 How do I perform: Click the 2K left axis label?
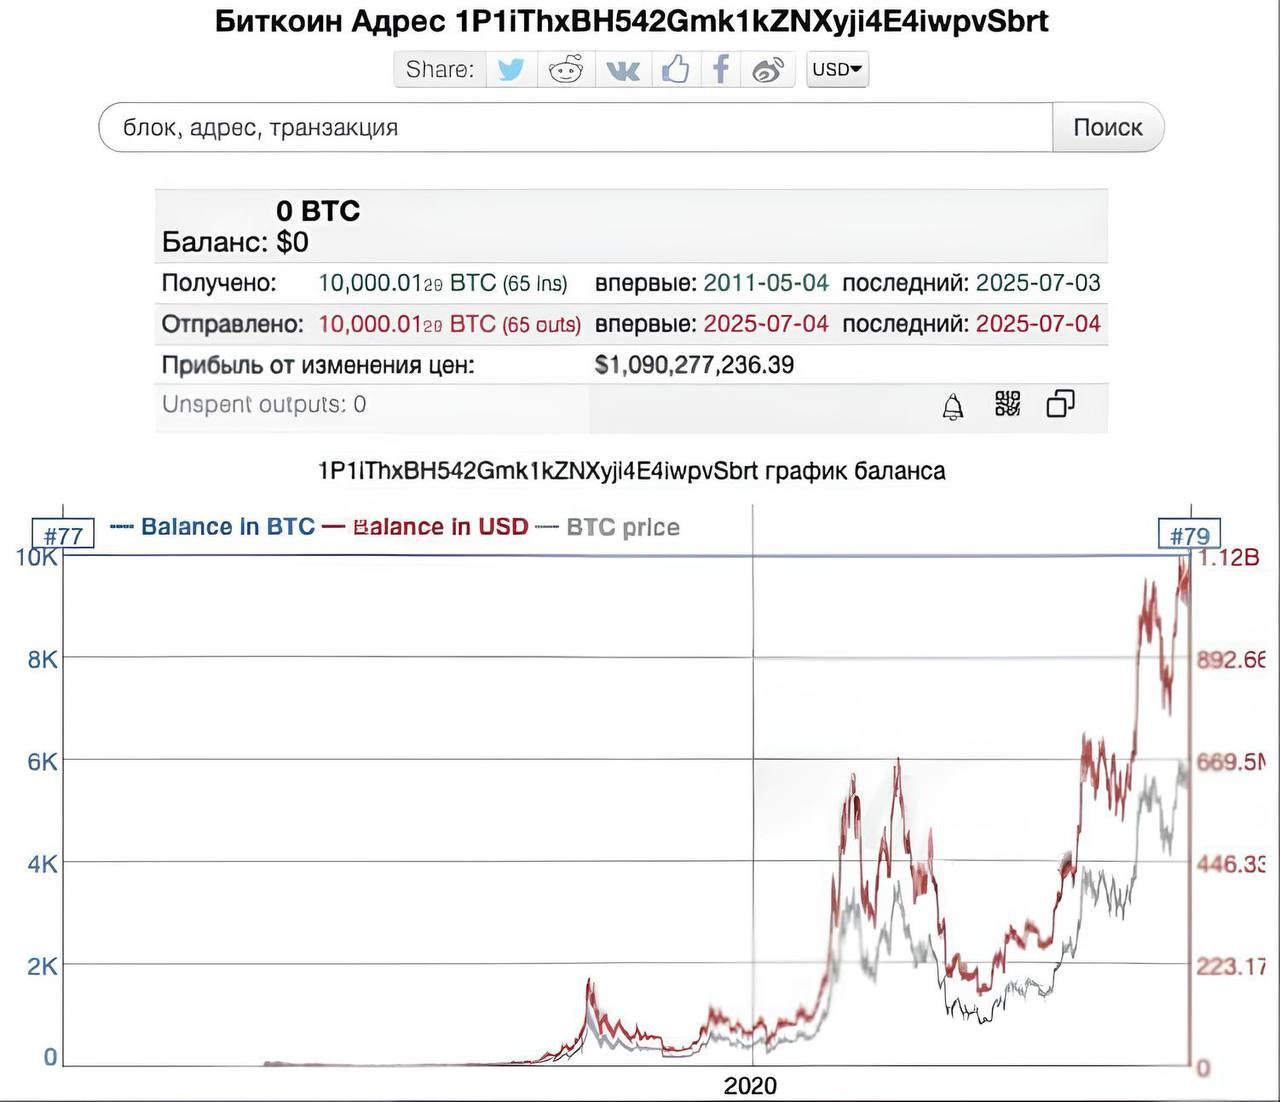tap(43, 966)
